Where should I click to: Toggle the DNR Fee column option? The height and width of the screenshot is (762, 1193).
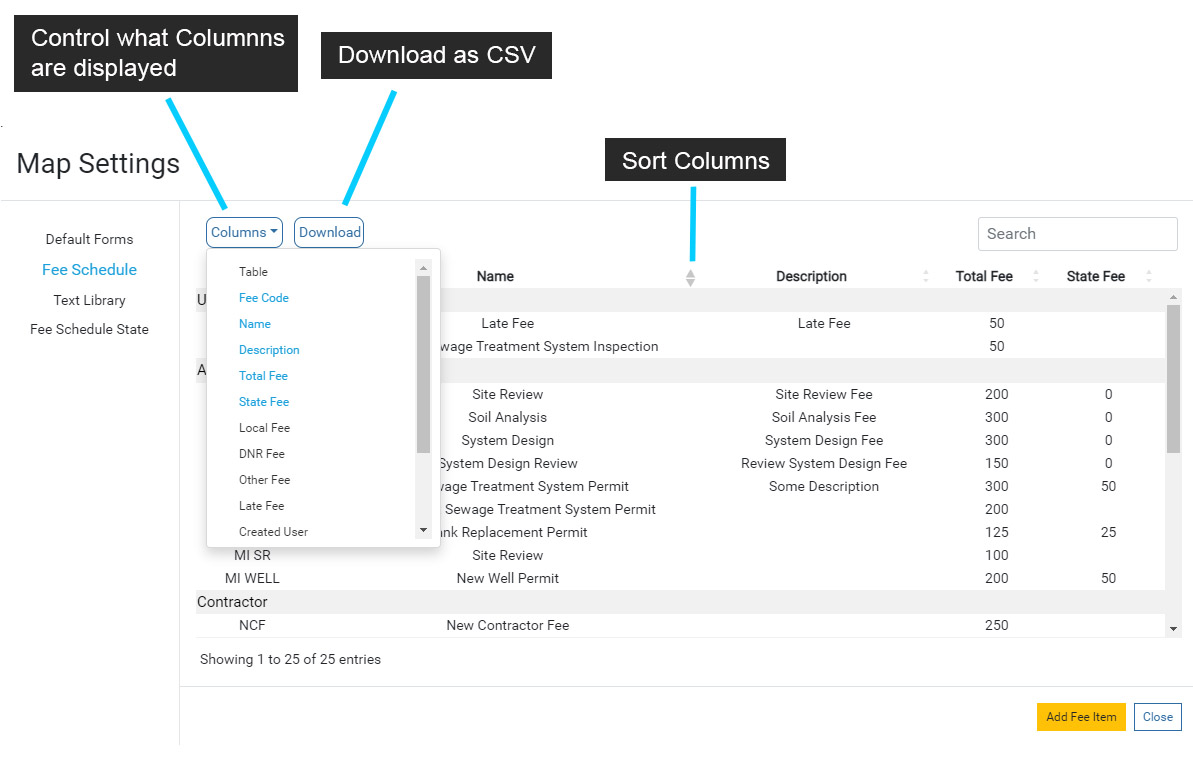click(x=262, y=454)
